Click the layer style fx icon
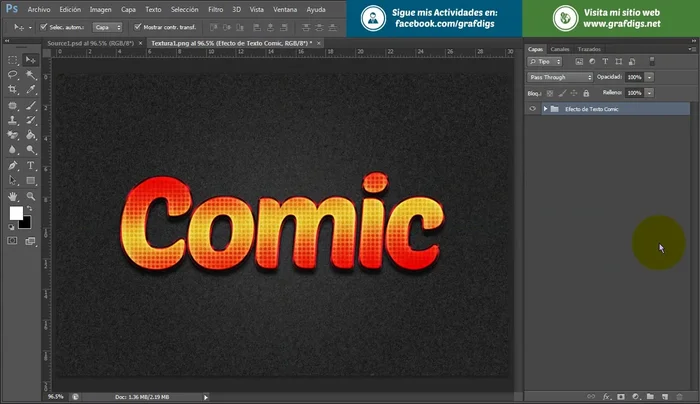 tap(606, 397)
